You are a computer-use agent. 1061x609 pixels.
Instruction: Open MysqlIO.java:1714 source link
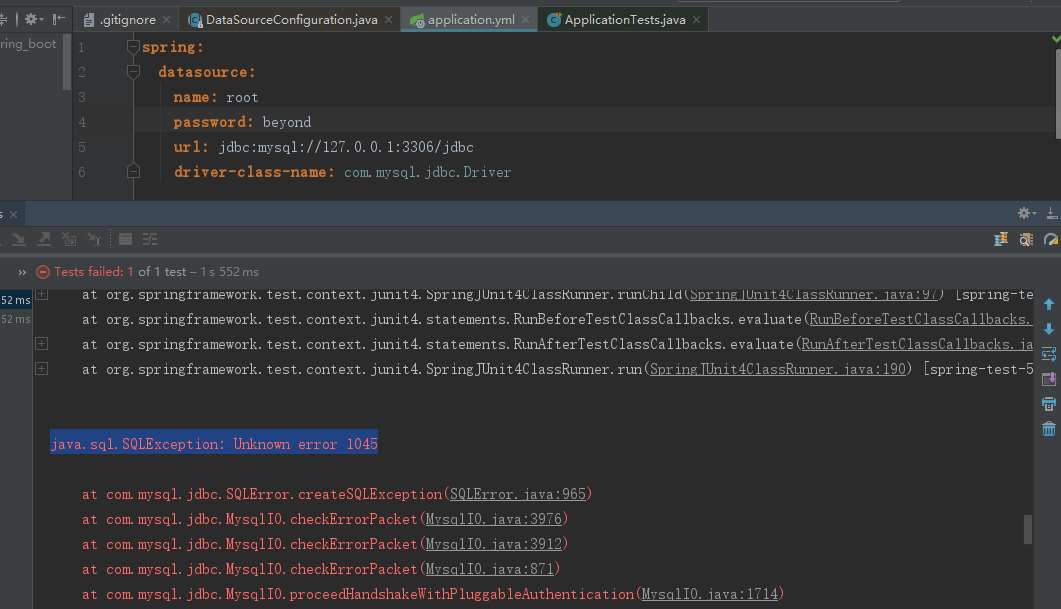pos(710,595)
